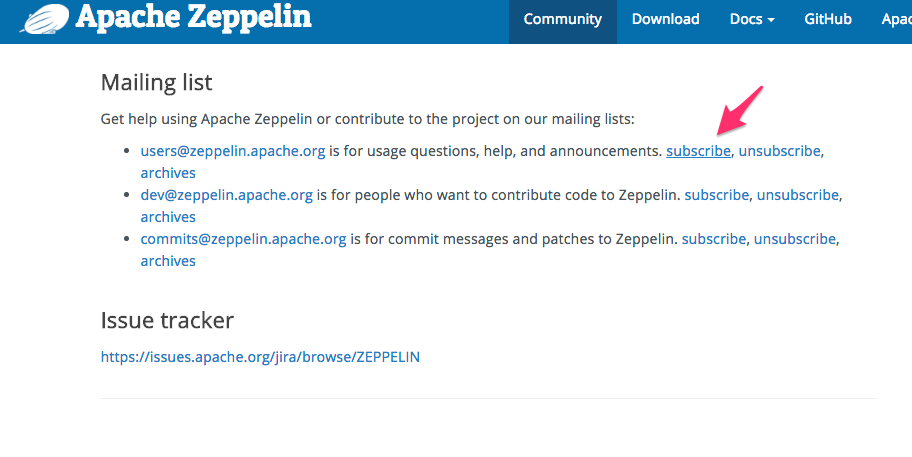The width and height of the screenshot is (912, 457).
Task: Open archives for the users list
Action: click(168, 173)
